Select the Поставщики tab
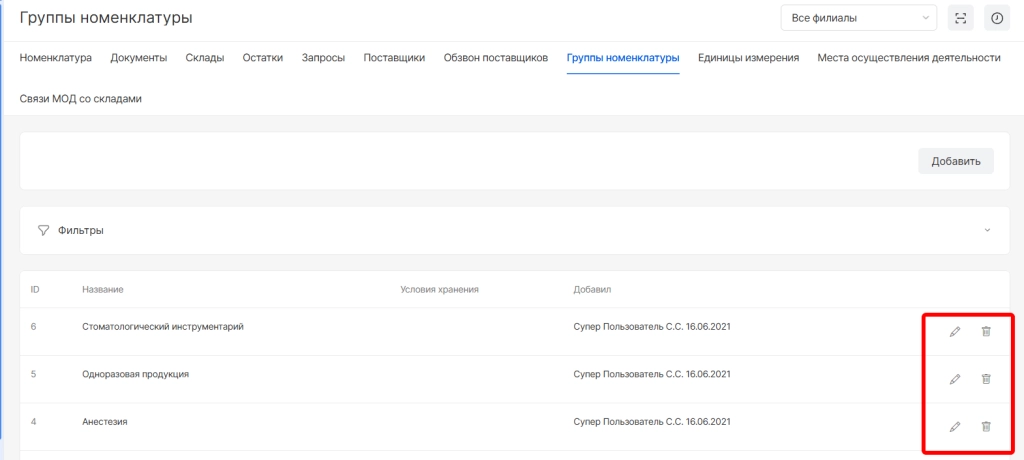The height and width of the screenshot is (460, 1024). tap(394, 58)
